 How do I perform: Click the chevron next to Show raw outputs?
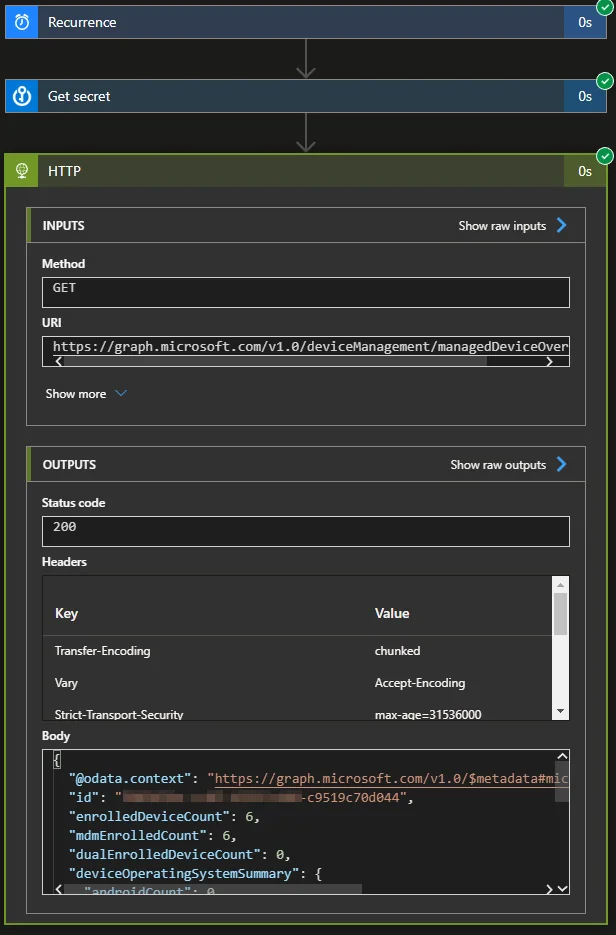tap(561, 465)
